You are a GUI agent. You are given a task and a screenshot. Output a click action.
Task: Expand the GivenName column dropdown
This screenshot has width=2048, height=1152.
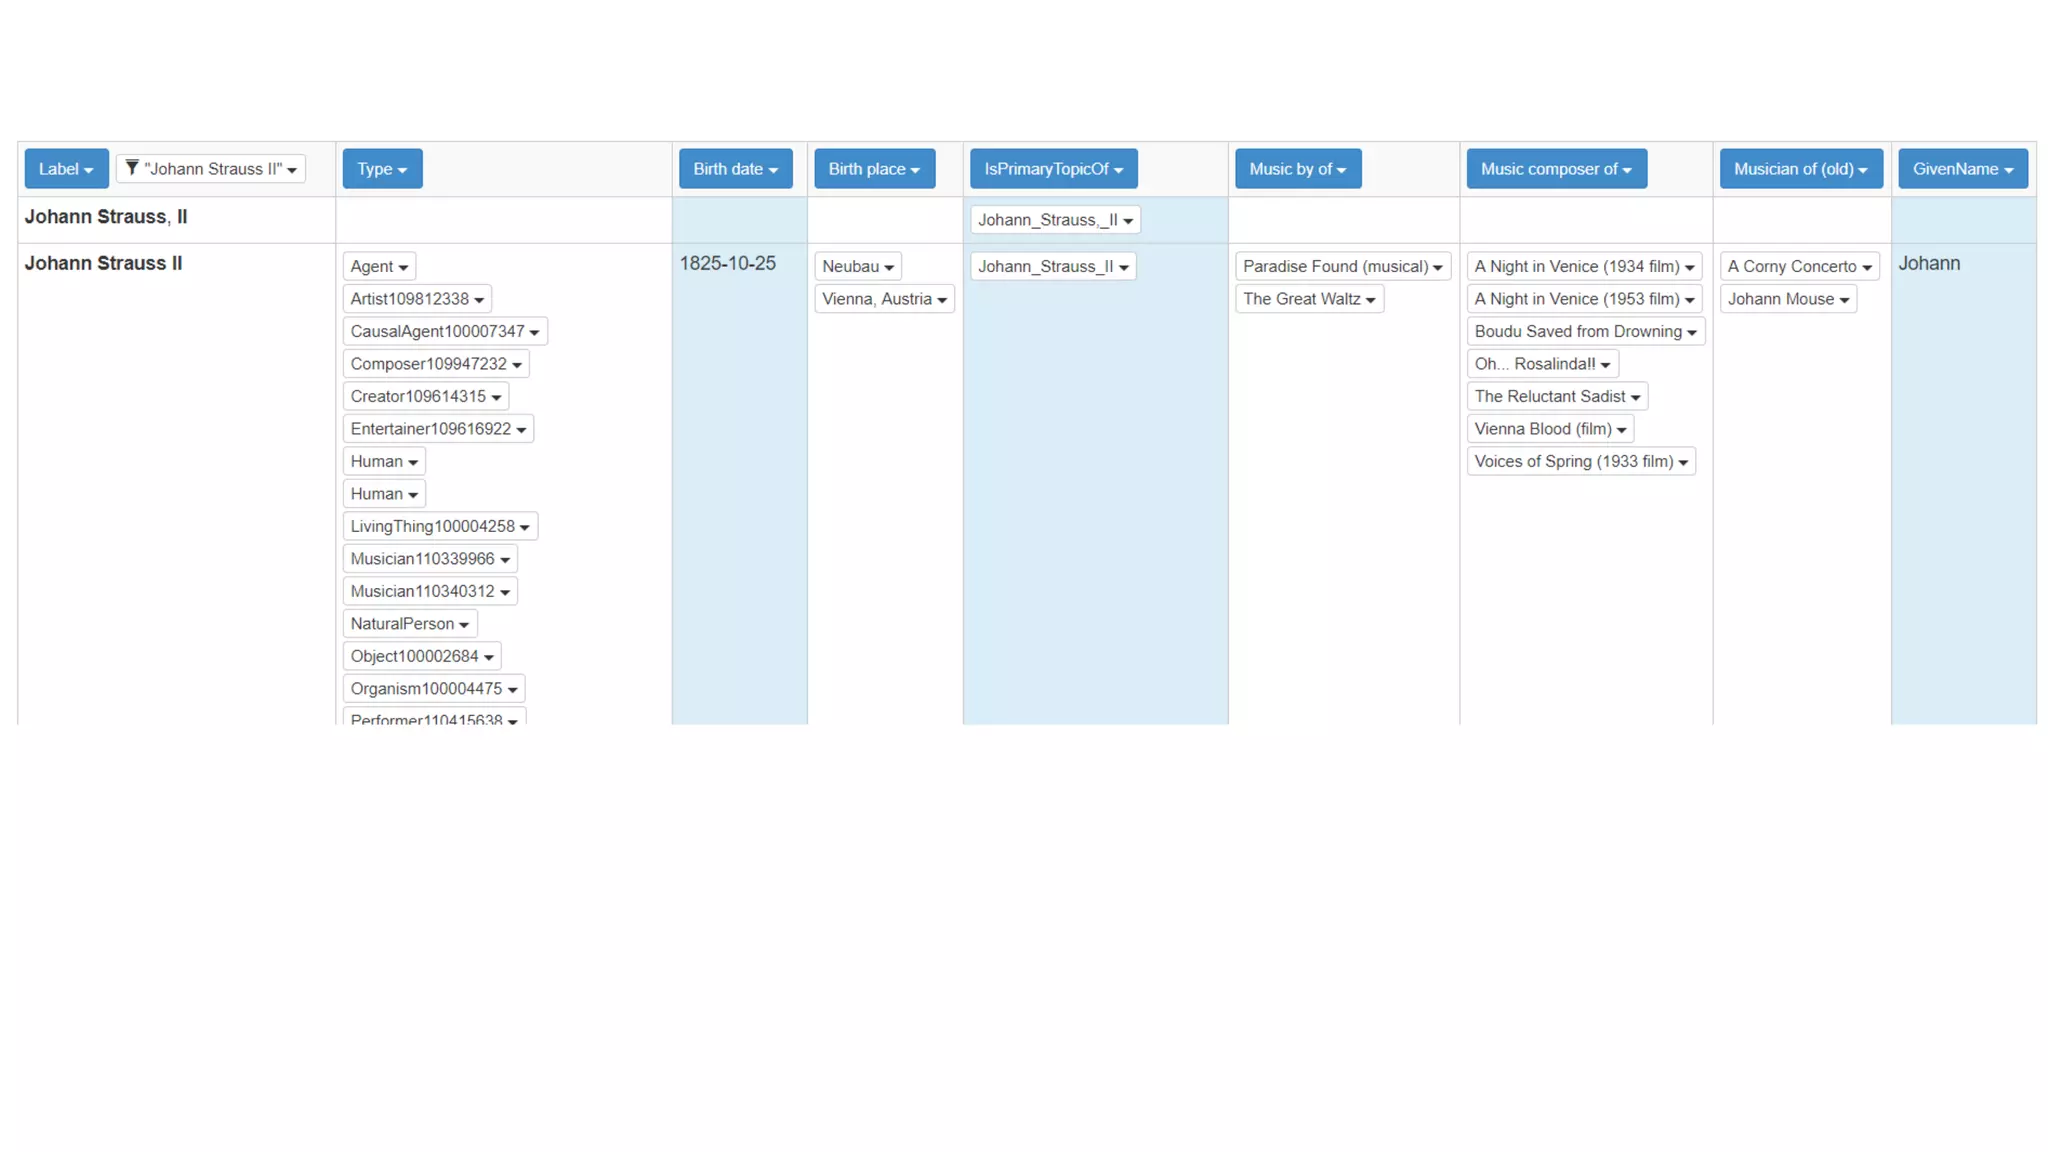(1962, 169)
